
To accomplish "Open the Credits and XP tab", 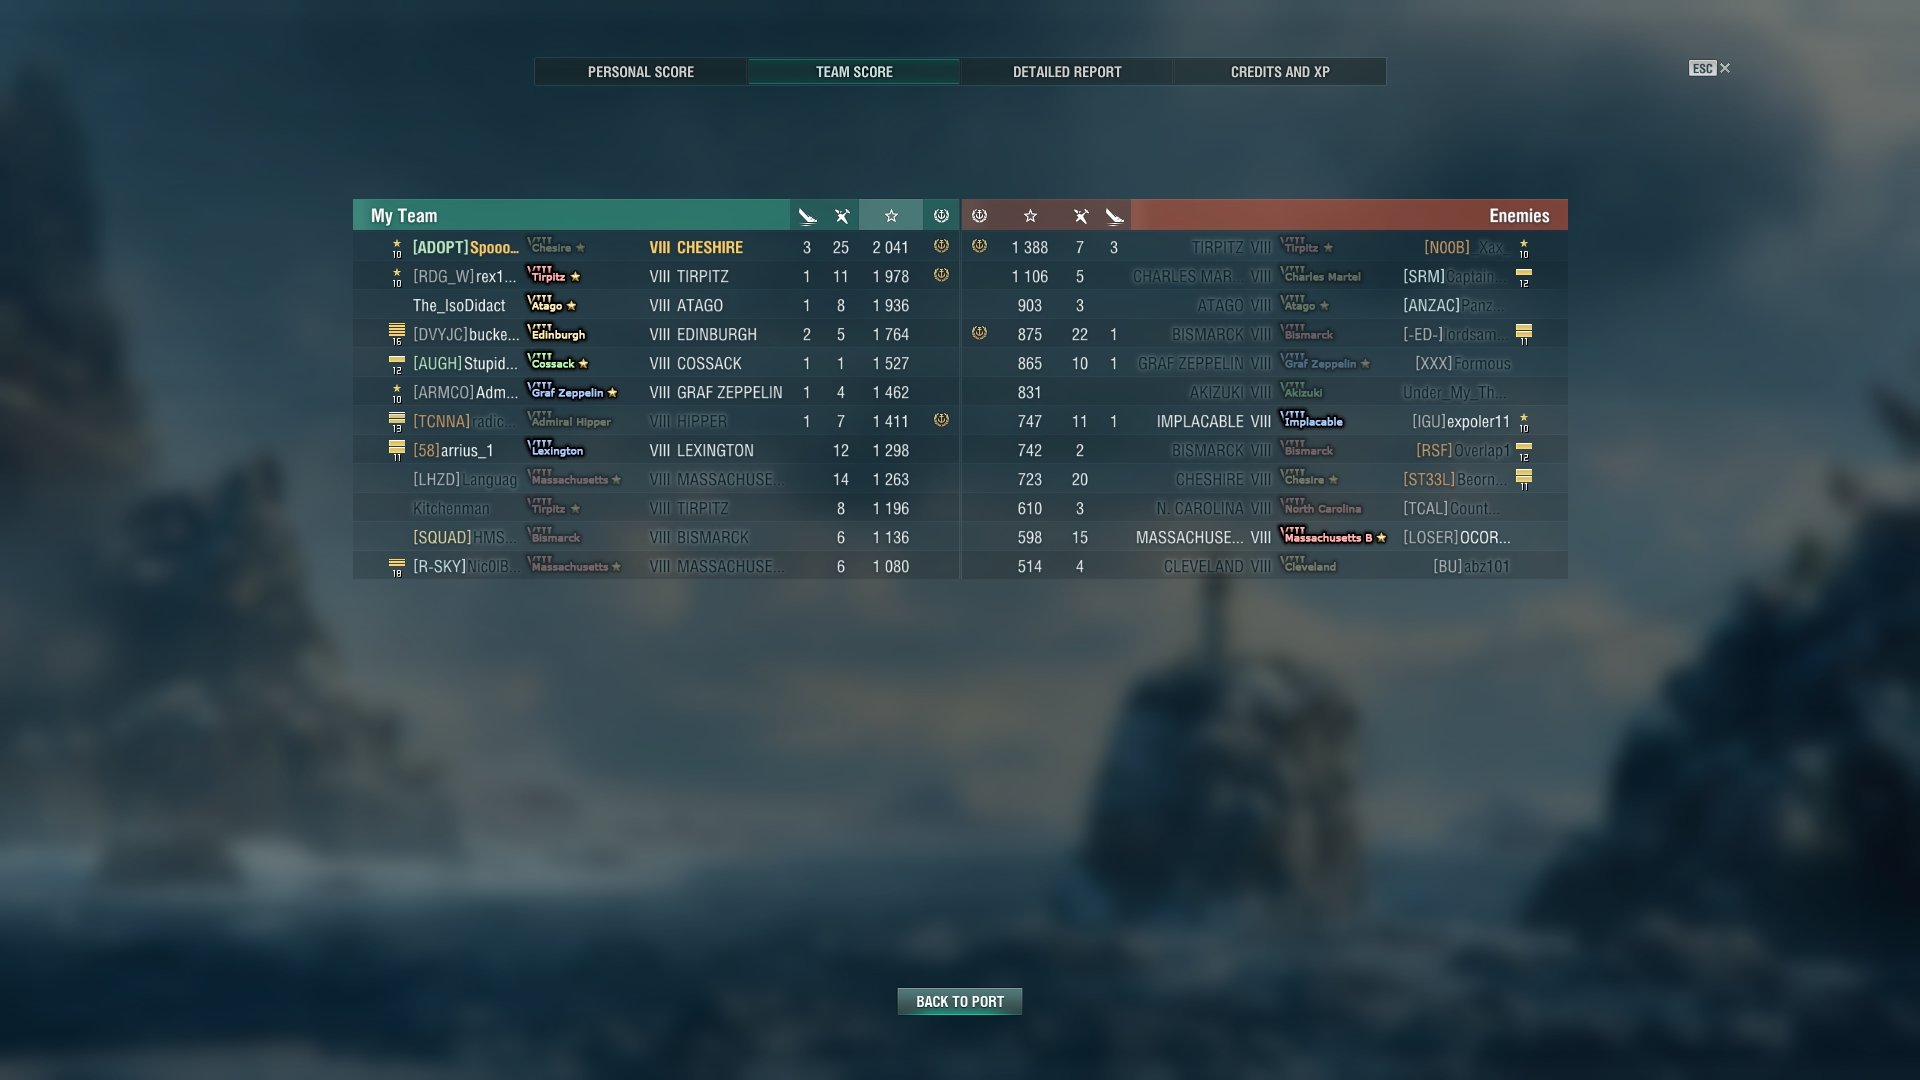I will pyautogui.click(x=1280, y=72).
